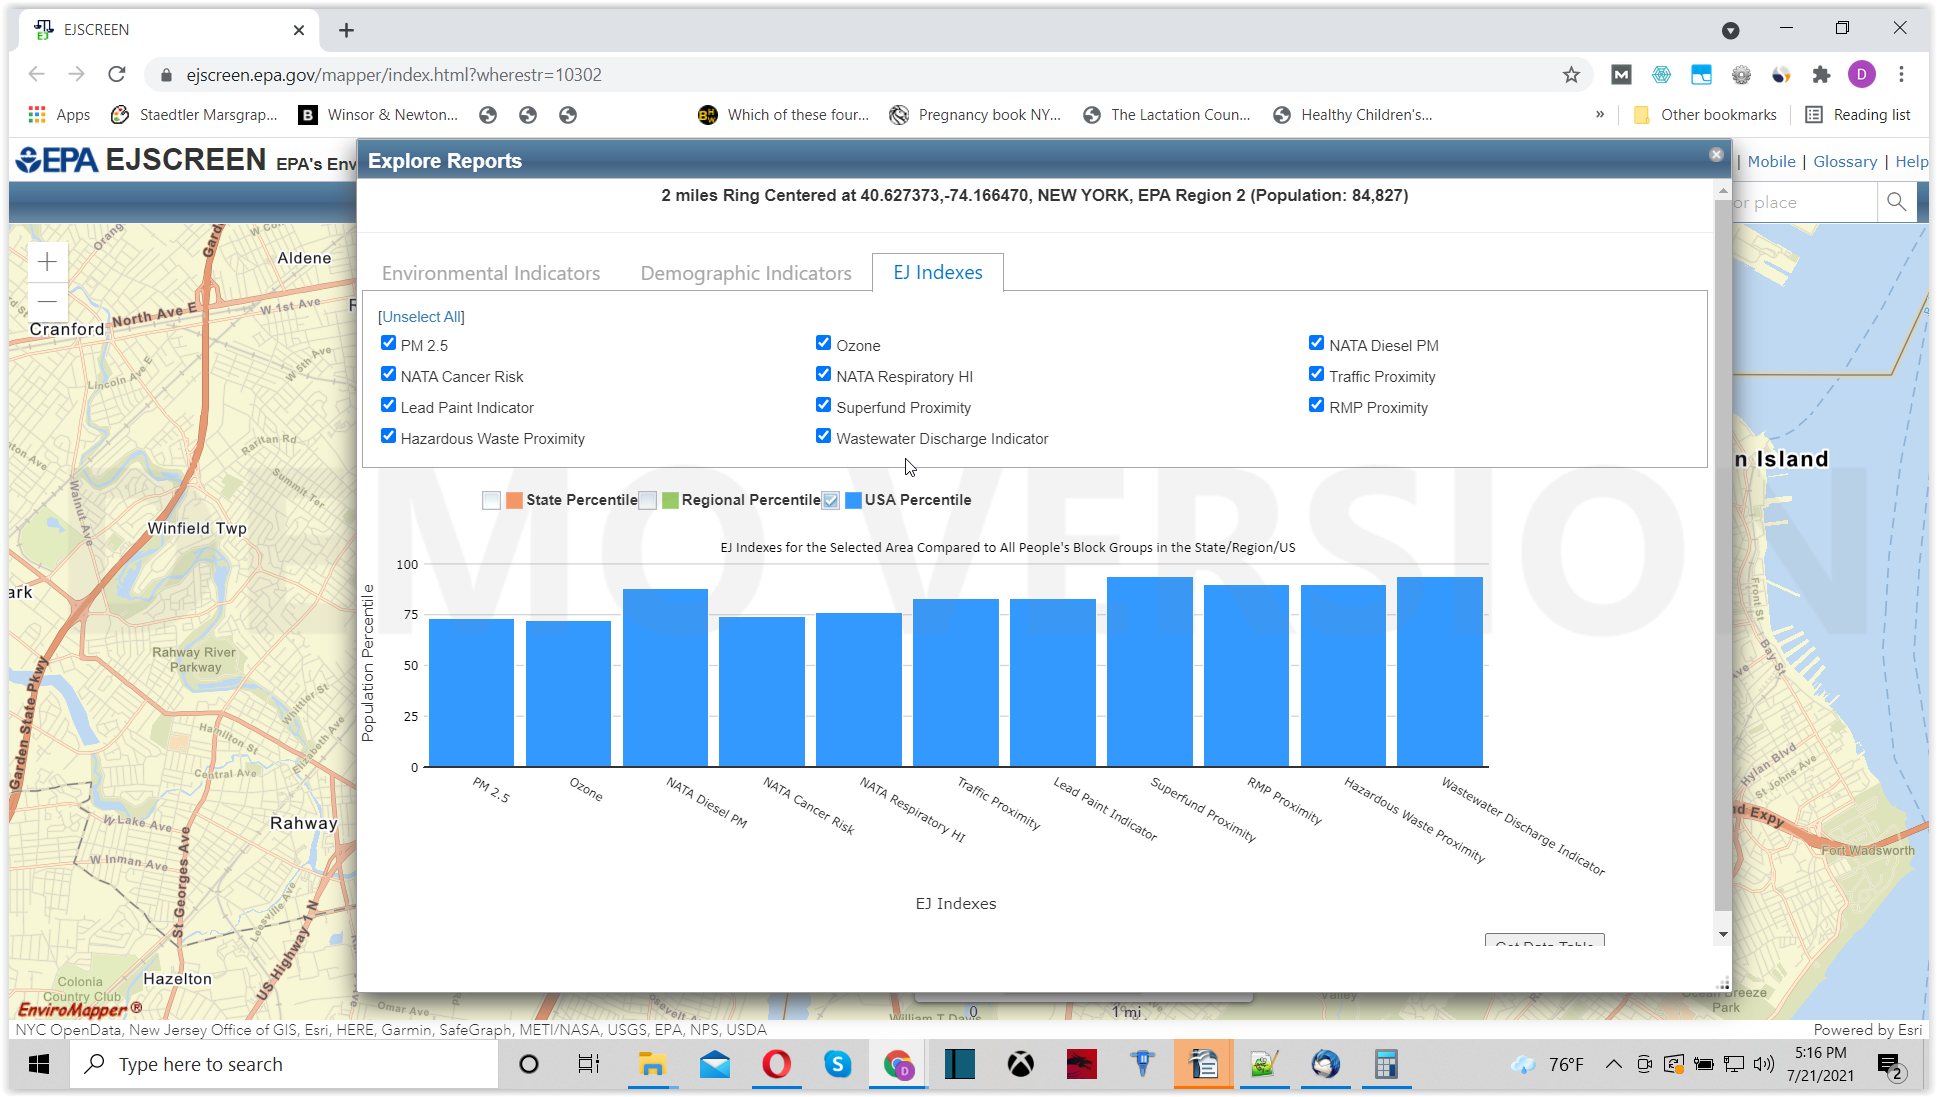The image size is (1937, 1097).
Task: Open Skype from the taskbar
Action: click(837, 1065)
